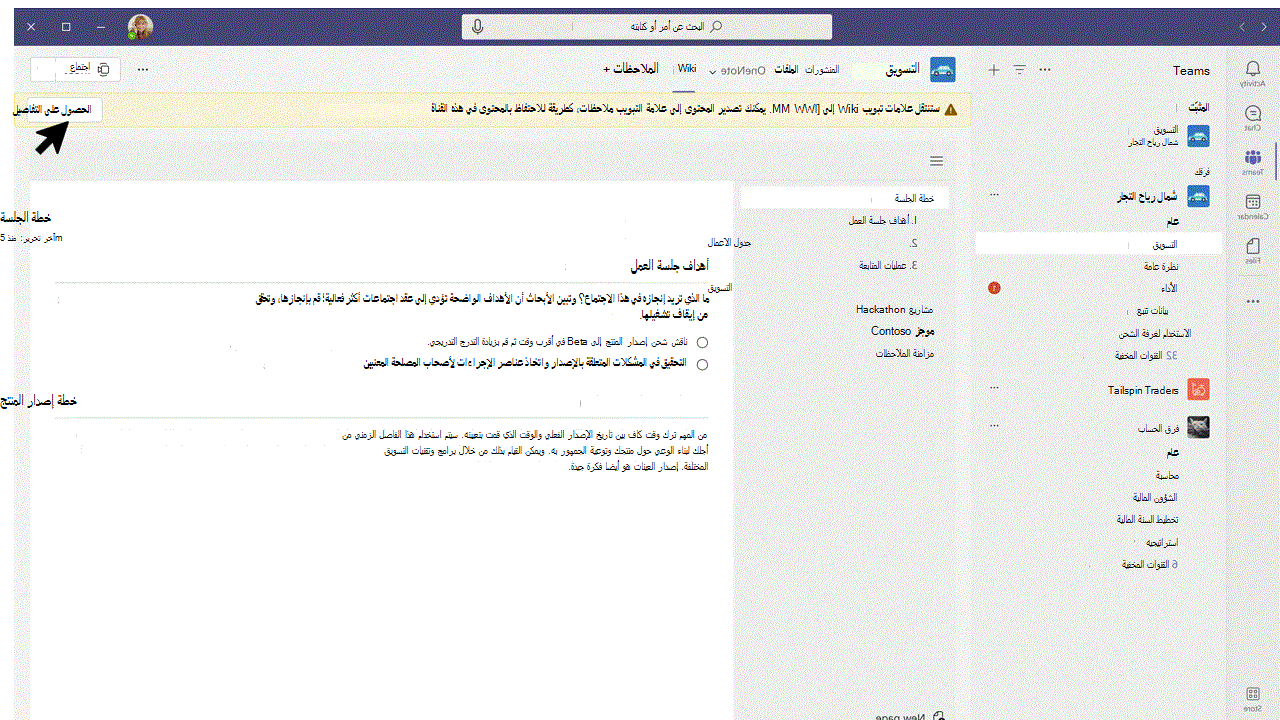This screenshot has height=720, width=1280.
Task: Open more options for شمال رياح التجار team
Action: (x=994, y=195)
